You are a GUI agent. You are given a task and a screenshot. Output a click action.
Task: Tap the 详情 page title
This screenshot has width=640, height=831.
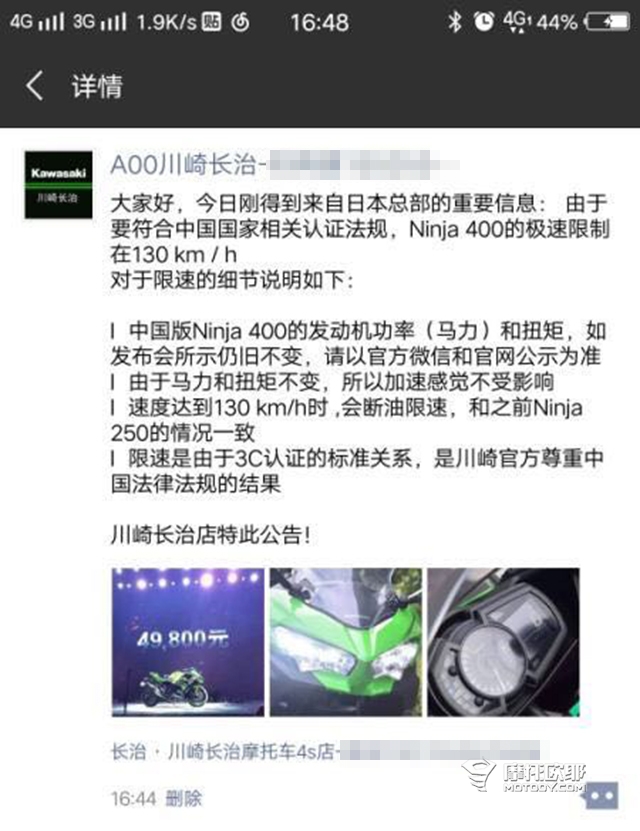97,86
